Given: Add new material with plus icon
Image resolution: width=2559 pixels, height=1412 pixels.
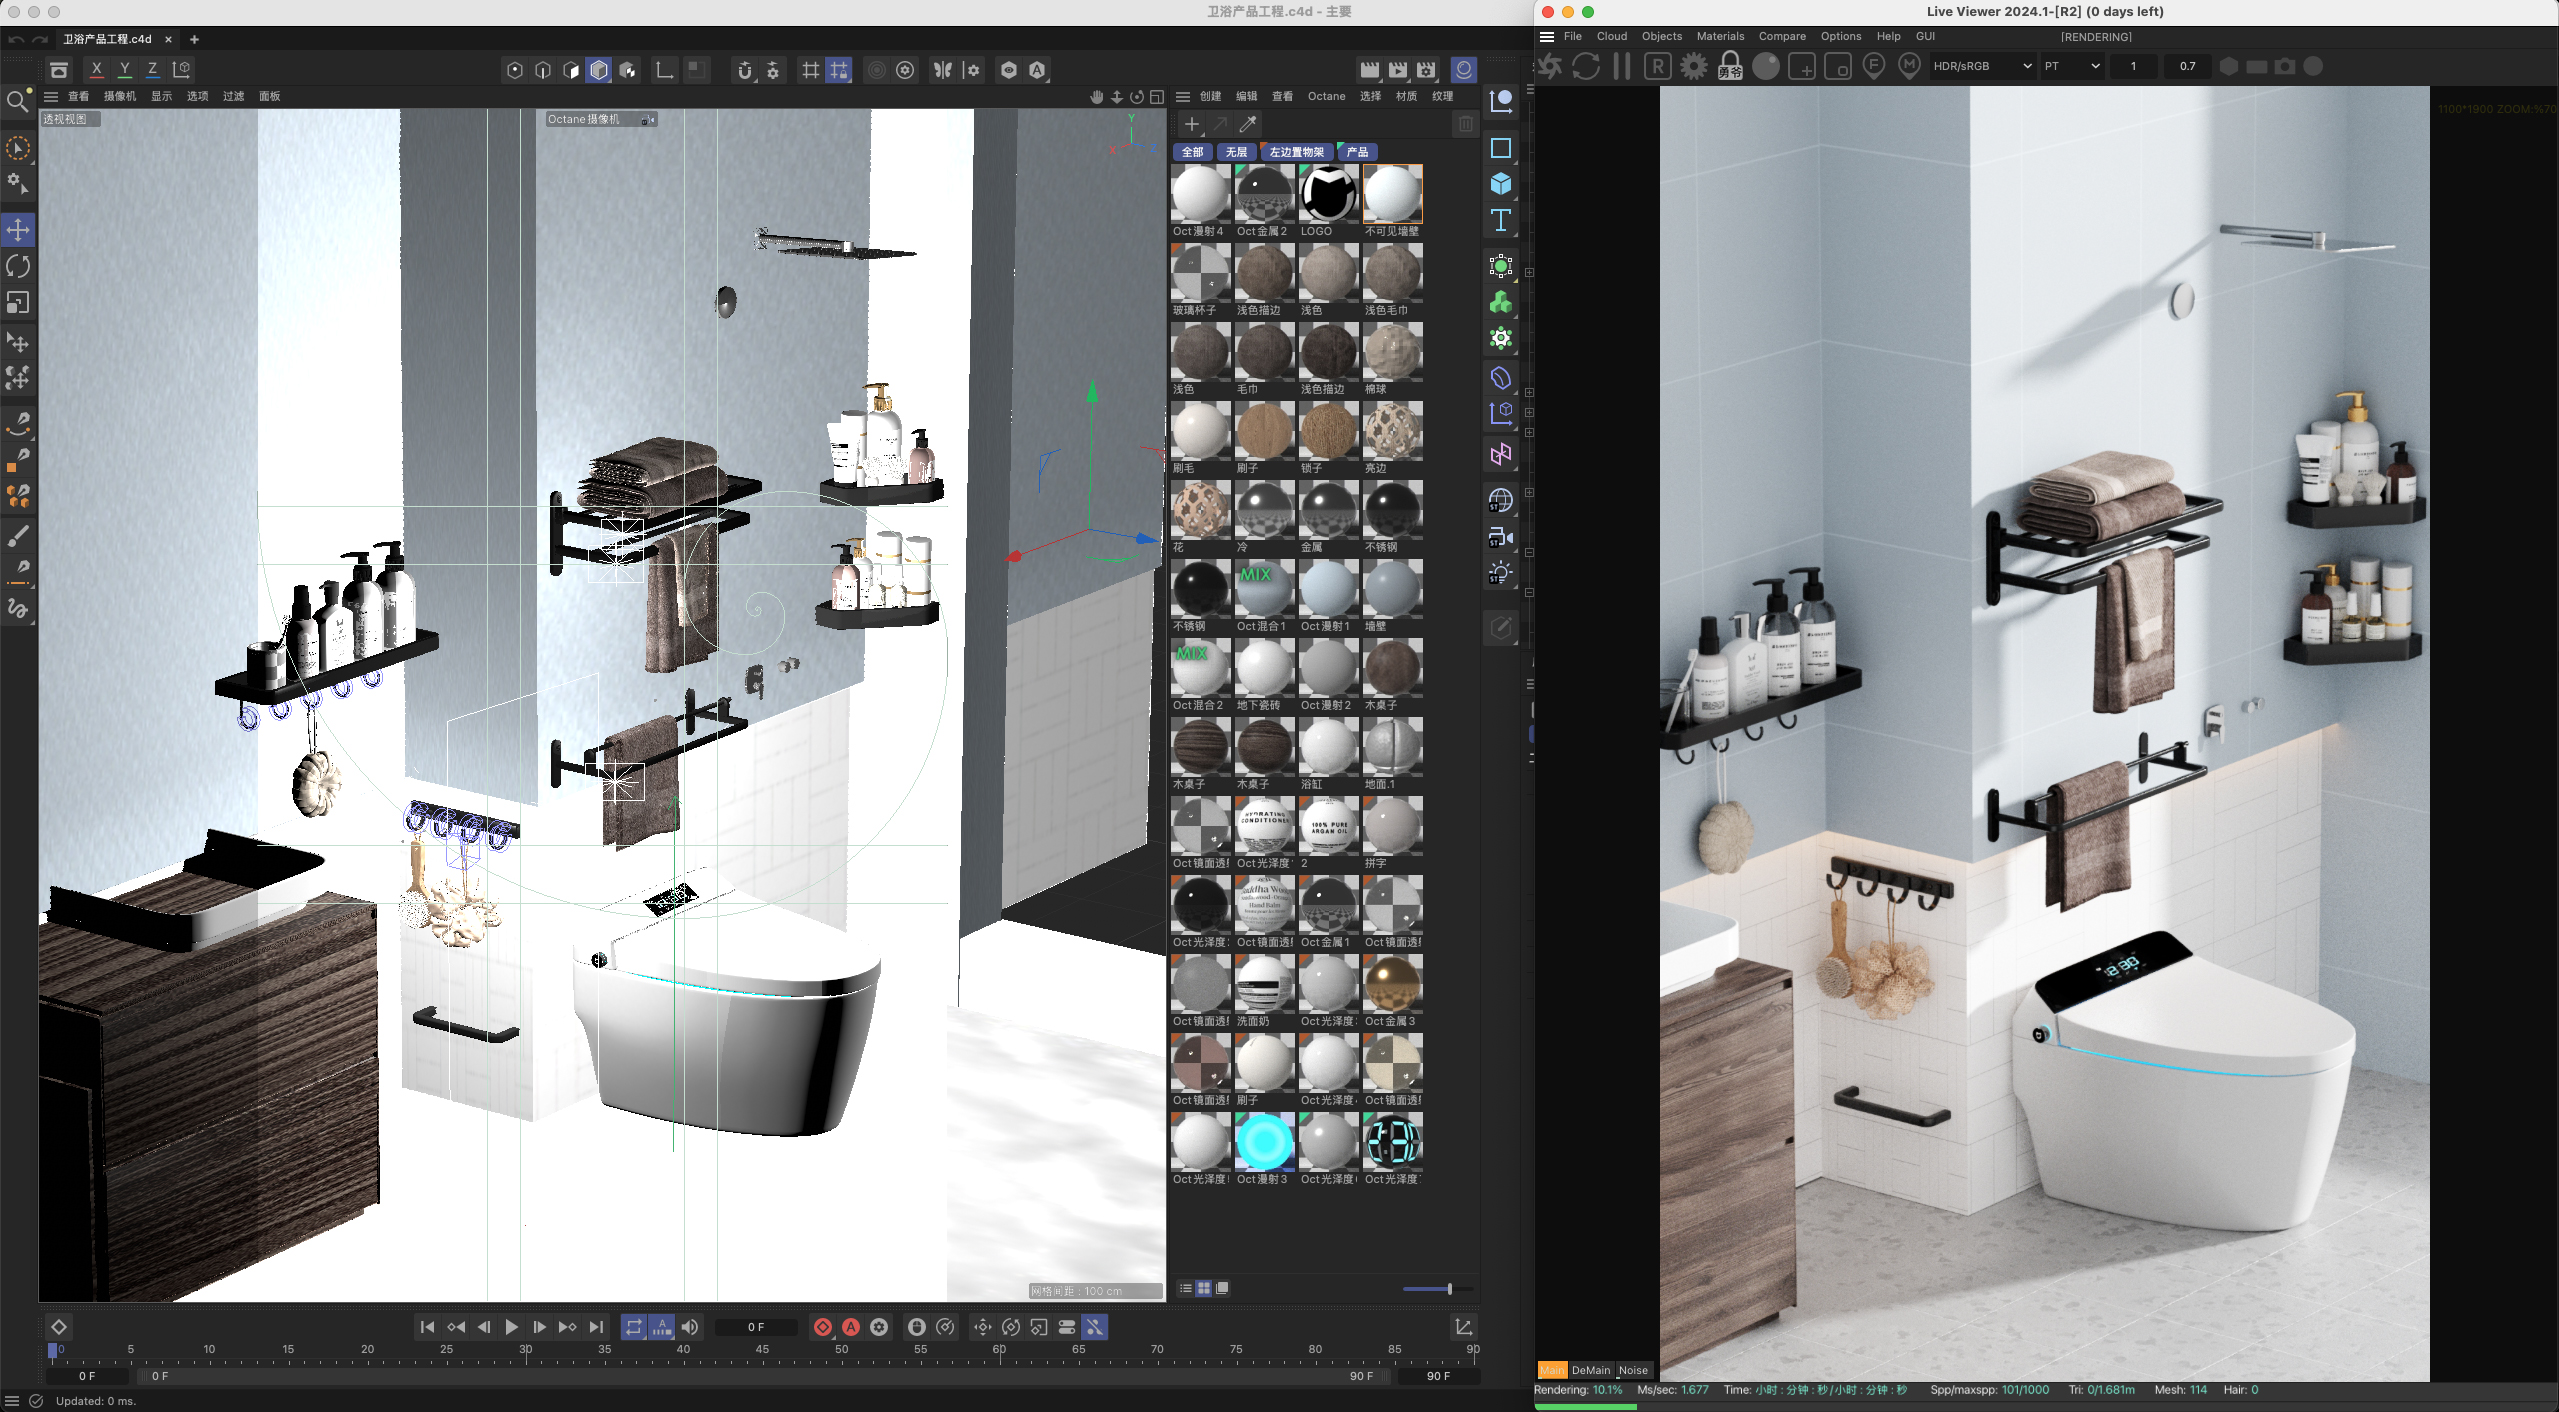Looking at the screenshot, I should [1191, 124].
